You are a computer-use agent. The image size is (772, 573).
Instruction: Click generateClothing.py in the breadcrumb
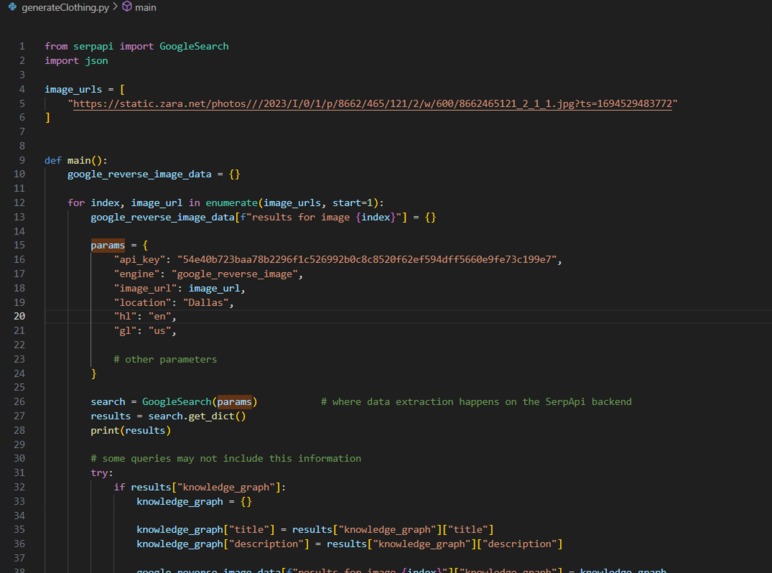coord(65,7)
